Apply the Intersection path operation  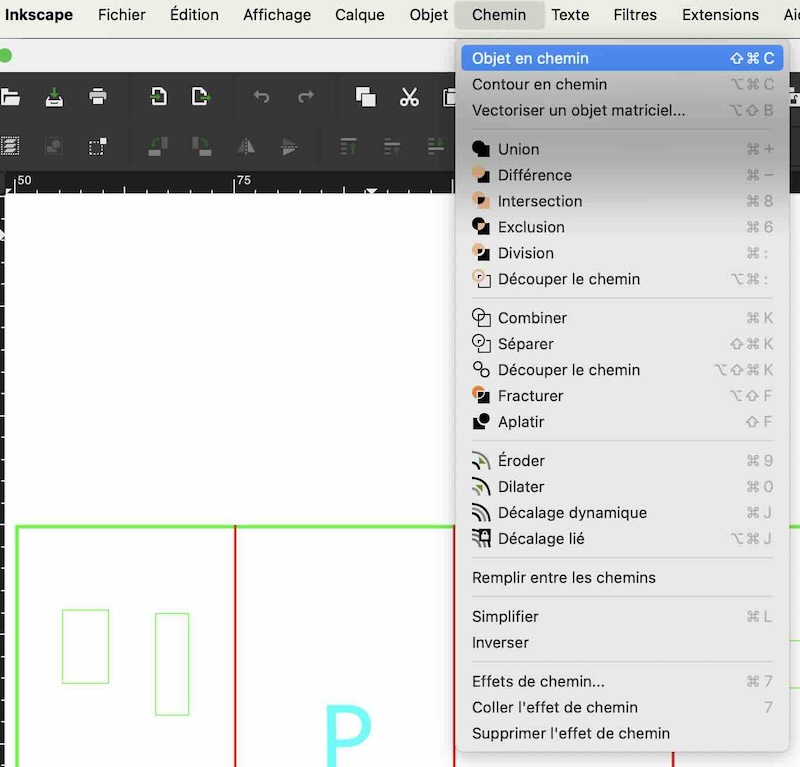pyautogui.click(x=622, y=201)
